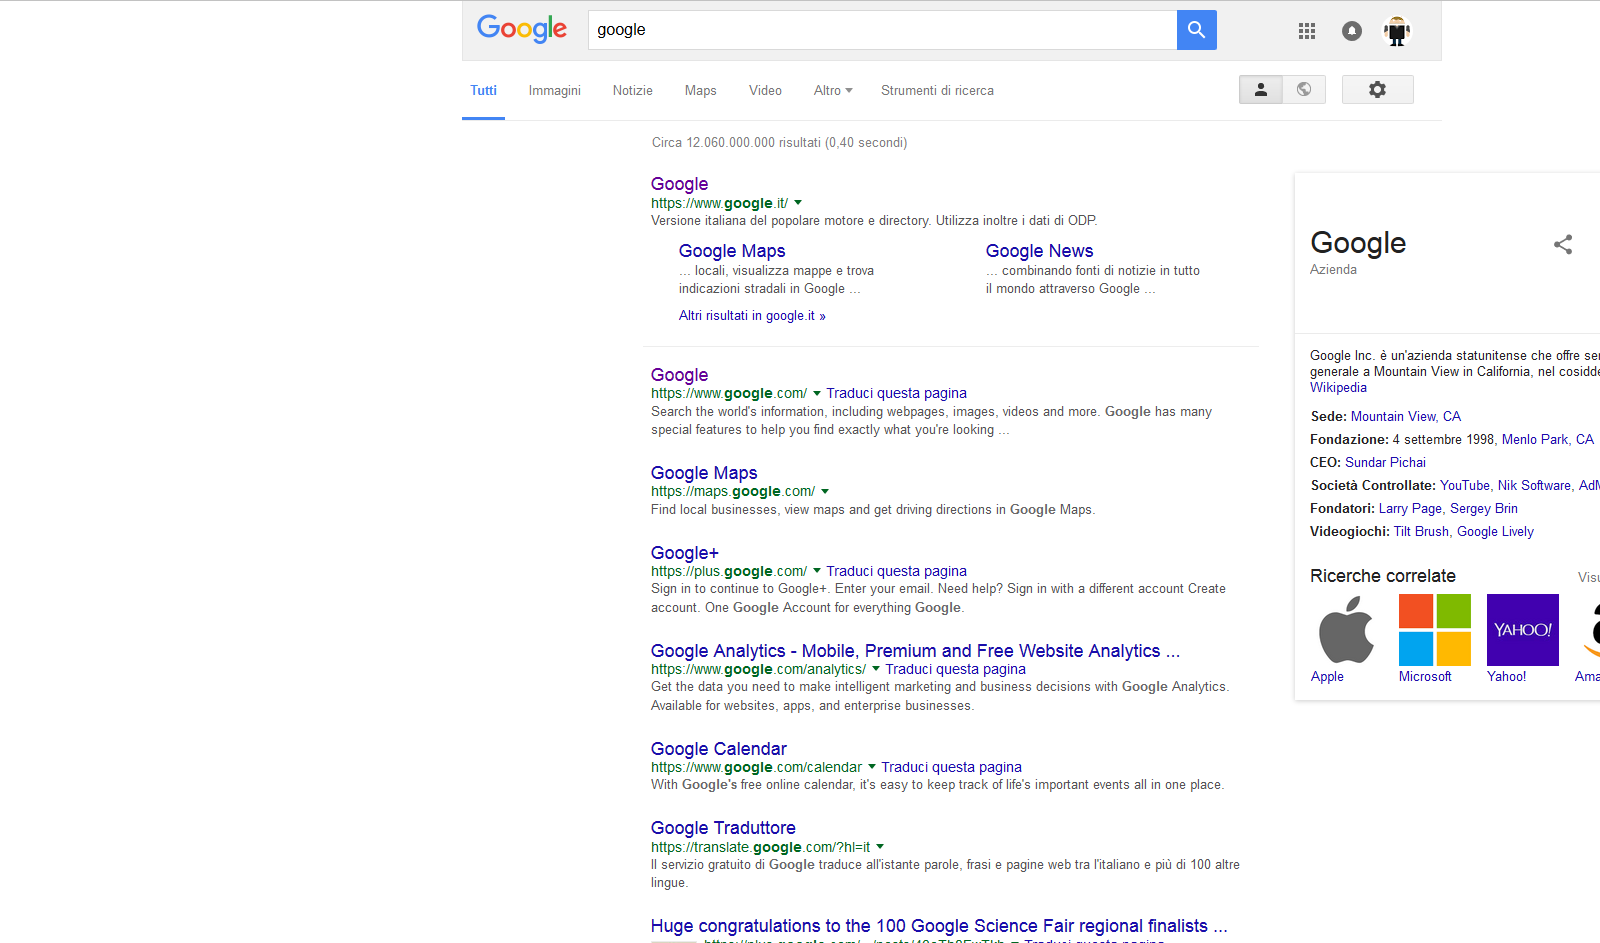Open the Google result for www.google.com
1600x943 pixels.
[x=679, y=375]
